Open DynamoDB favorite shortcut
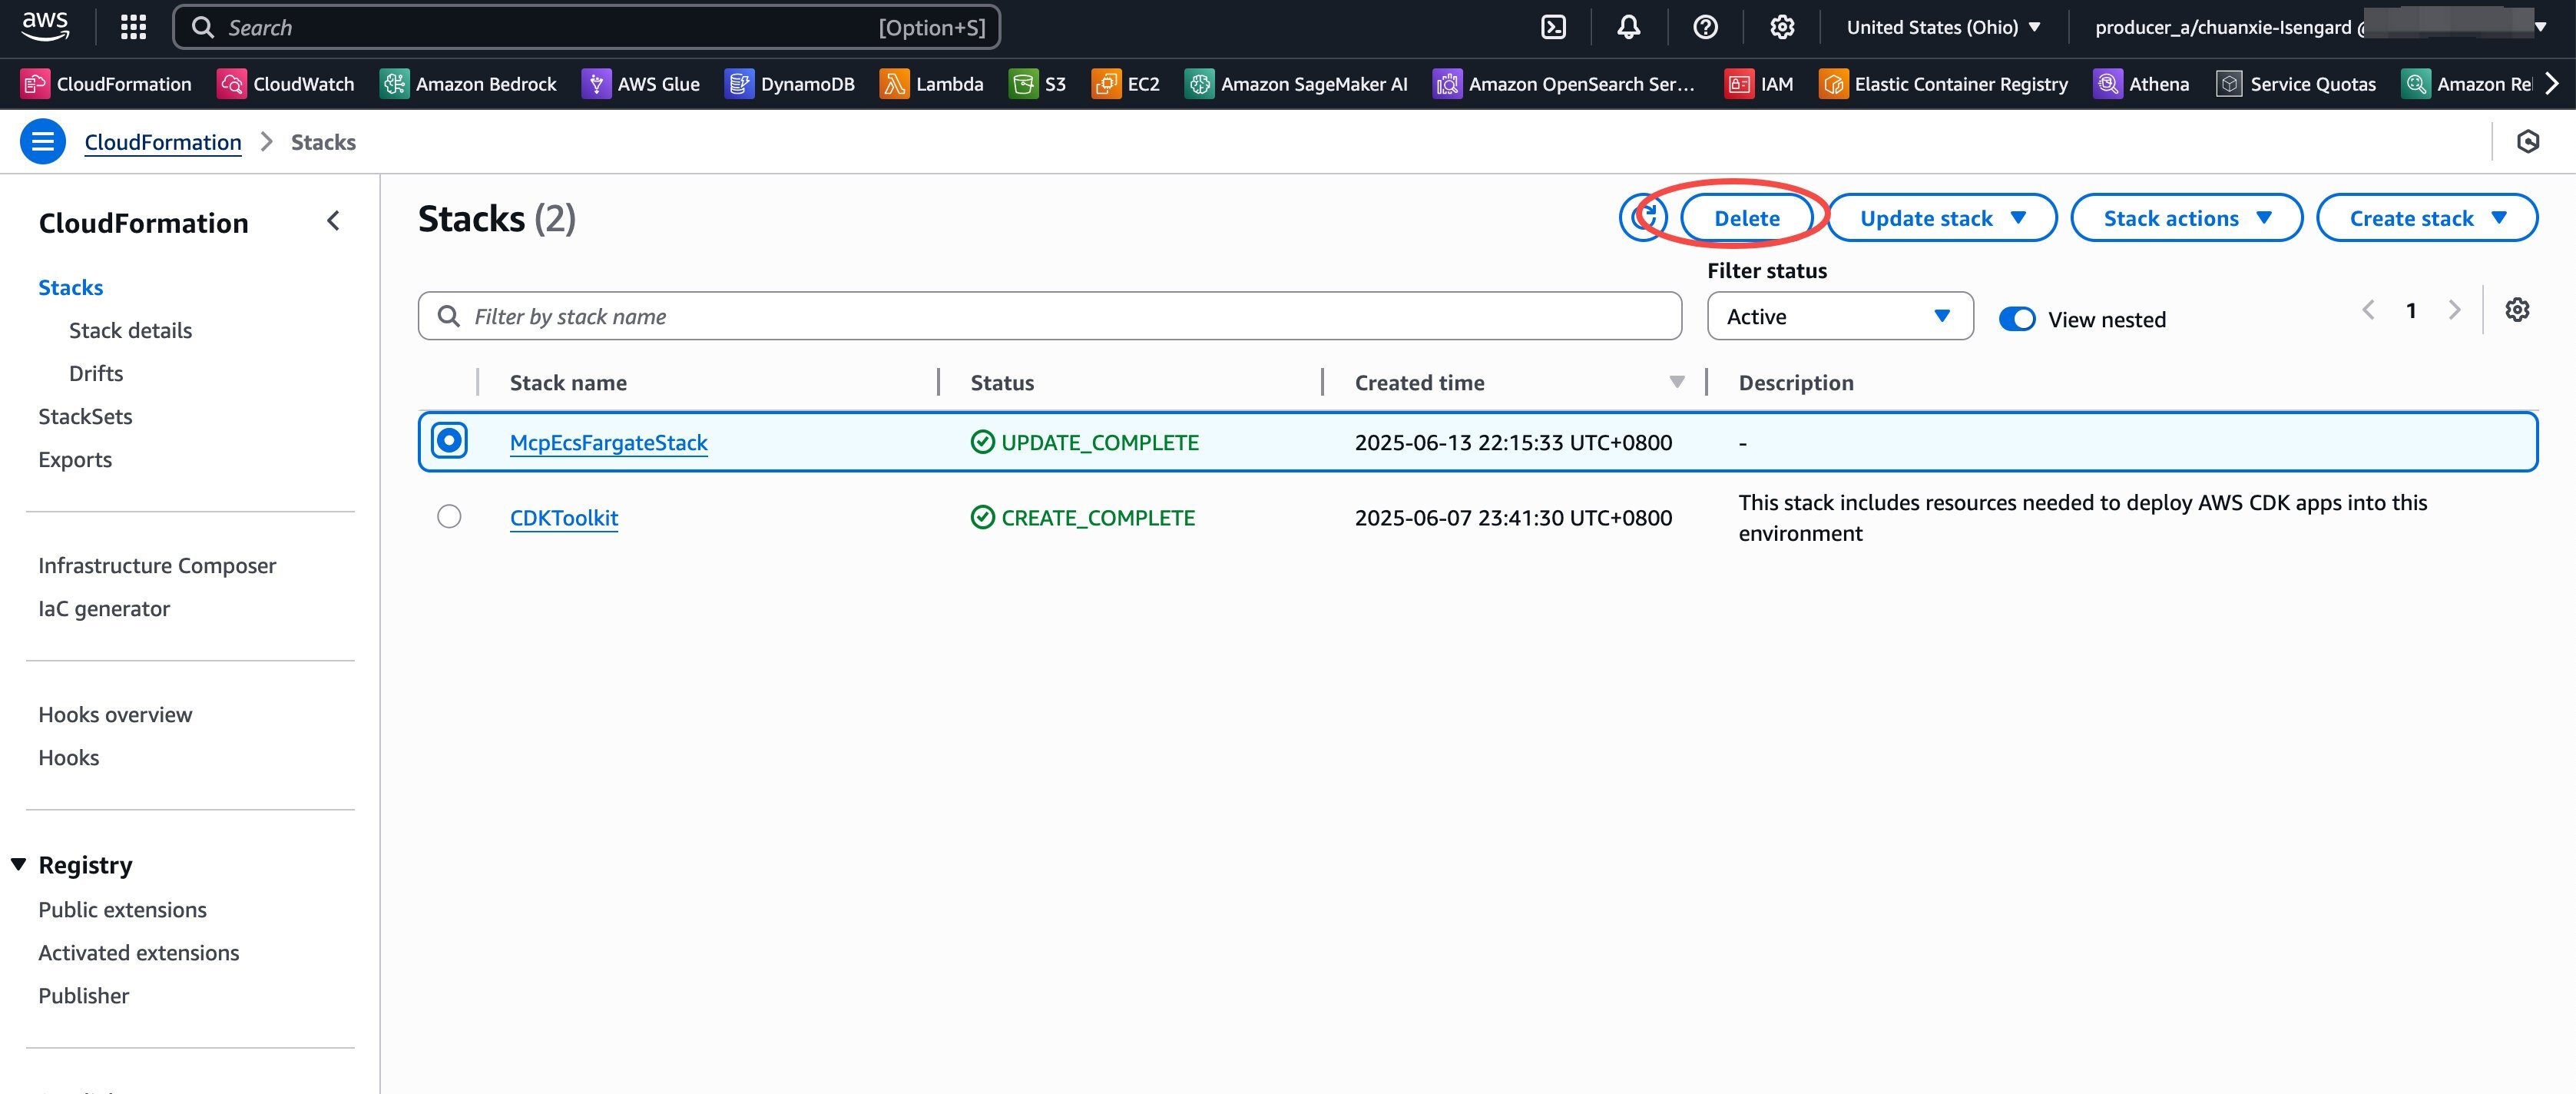The height and width of the screenshot is (1094, 2576). tap(790, 84)
